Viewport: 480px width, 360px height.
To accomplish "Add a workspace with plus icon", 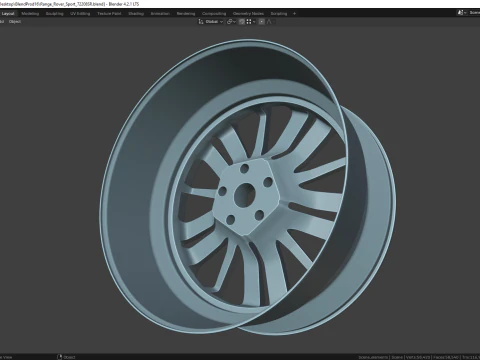I will [x=294, y=14].
